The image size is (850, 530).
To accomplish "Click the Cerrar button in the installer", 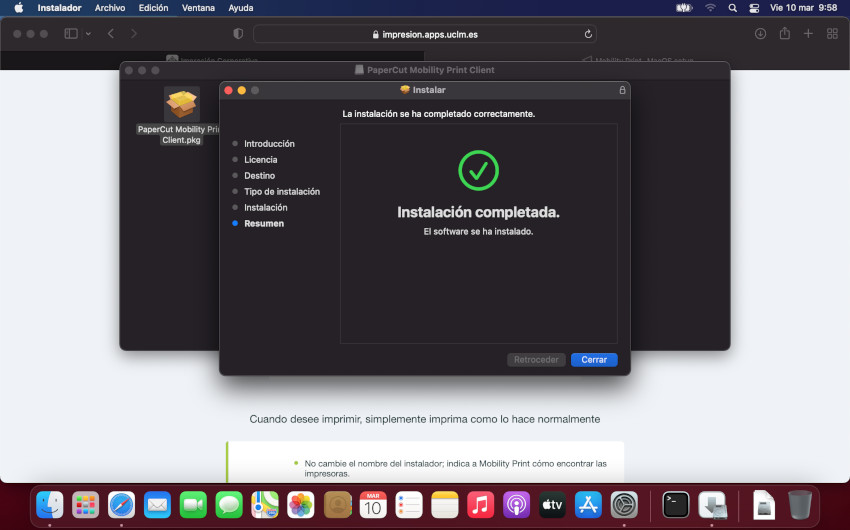I will 594,360.
